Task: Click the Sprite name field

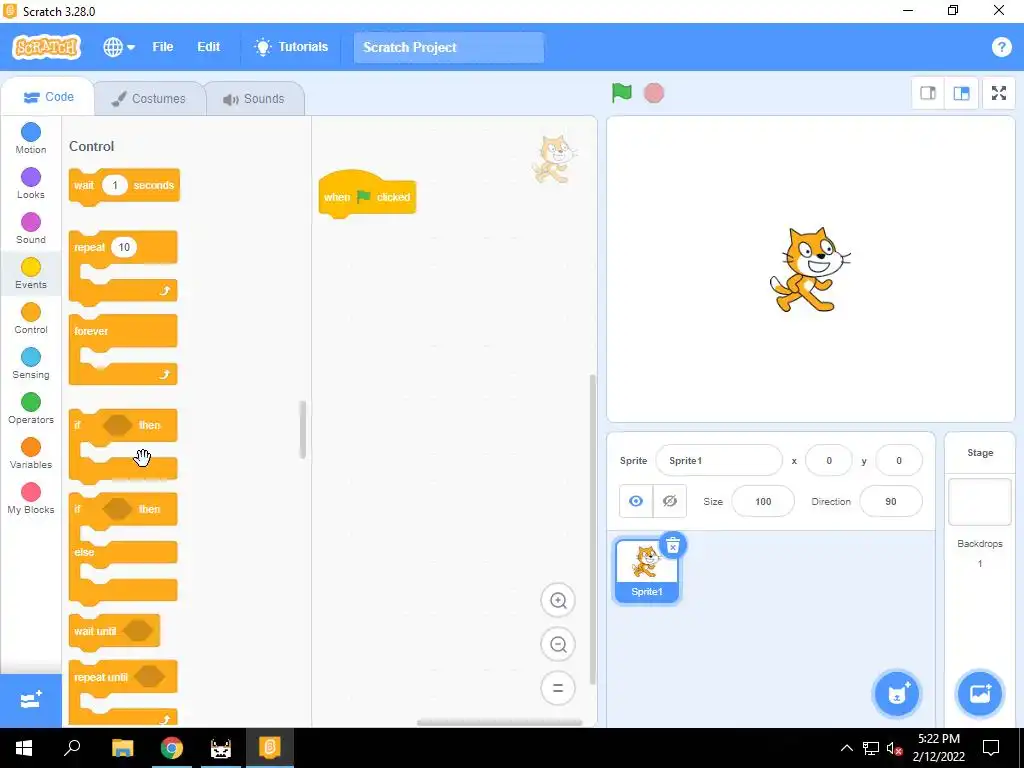Action: pos(718,460)
